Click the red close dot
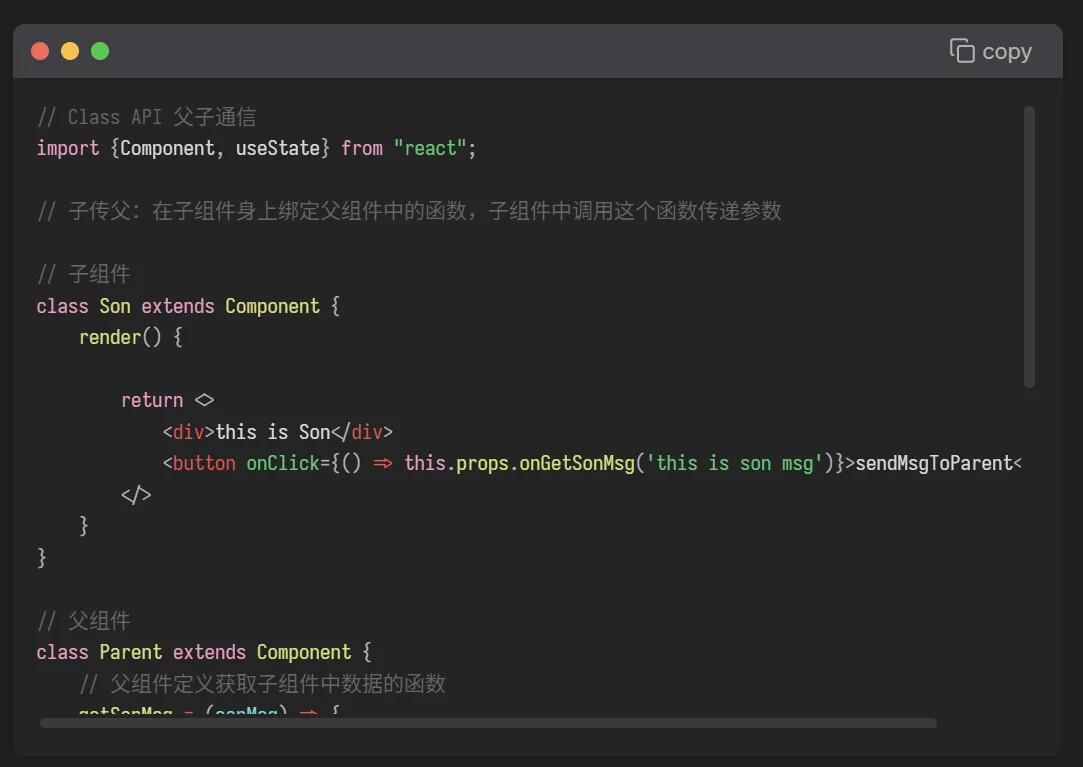The height and width of the screenshot is (767, 1083). [40, 51]
